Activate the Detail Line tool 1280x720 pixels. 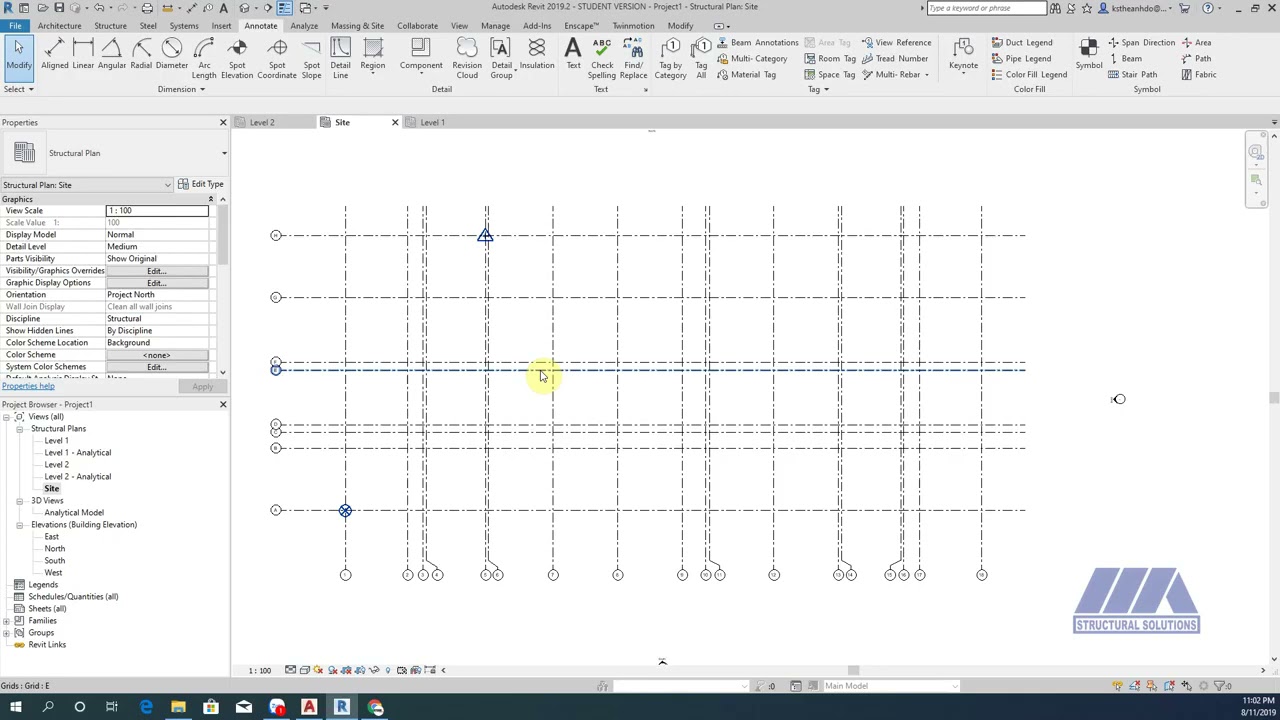341,59
